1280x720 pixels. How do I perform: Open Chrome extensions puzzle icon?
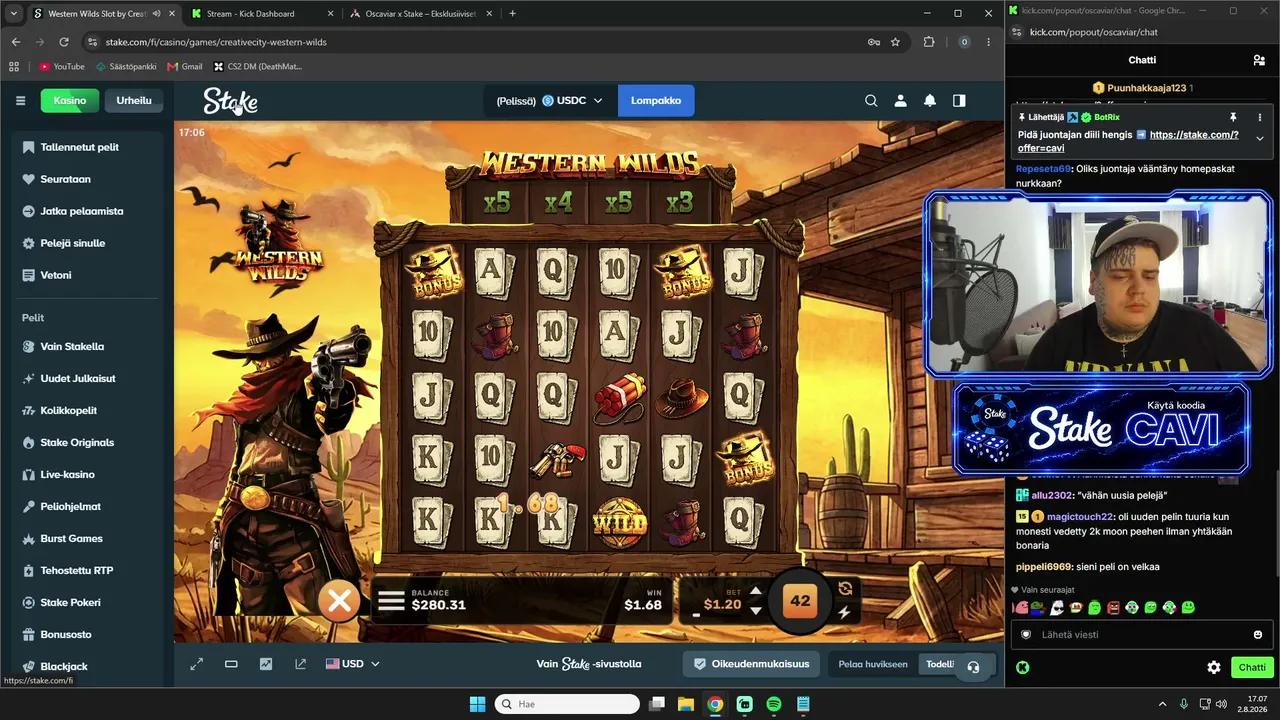(929, 42)
